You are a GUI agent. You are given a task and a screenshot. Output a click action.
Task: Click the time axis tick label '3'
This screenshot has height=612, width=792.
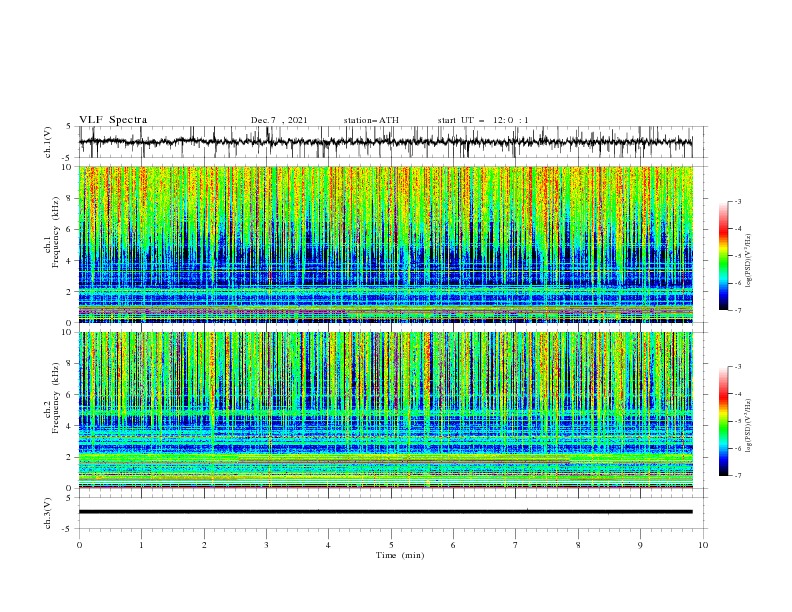pos(266,545)
